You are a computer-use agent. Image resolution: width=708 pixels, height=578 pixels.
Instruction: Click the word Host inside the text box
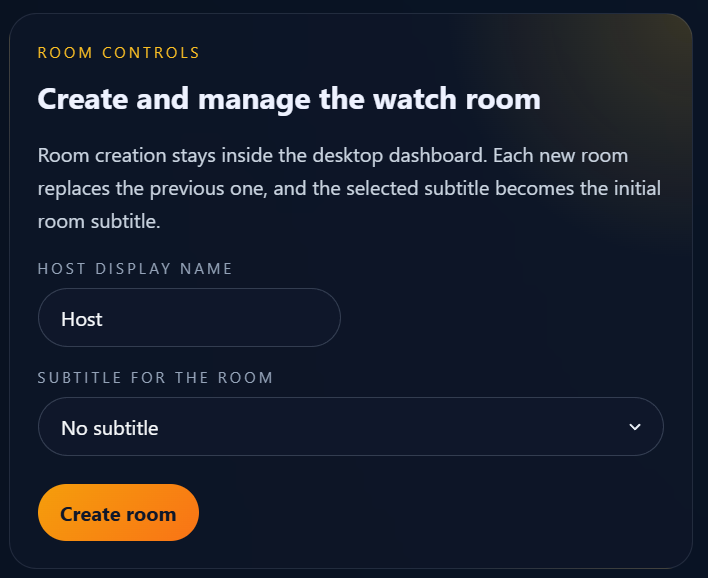click(82, 319)
